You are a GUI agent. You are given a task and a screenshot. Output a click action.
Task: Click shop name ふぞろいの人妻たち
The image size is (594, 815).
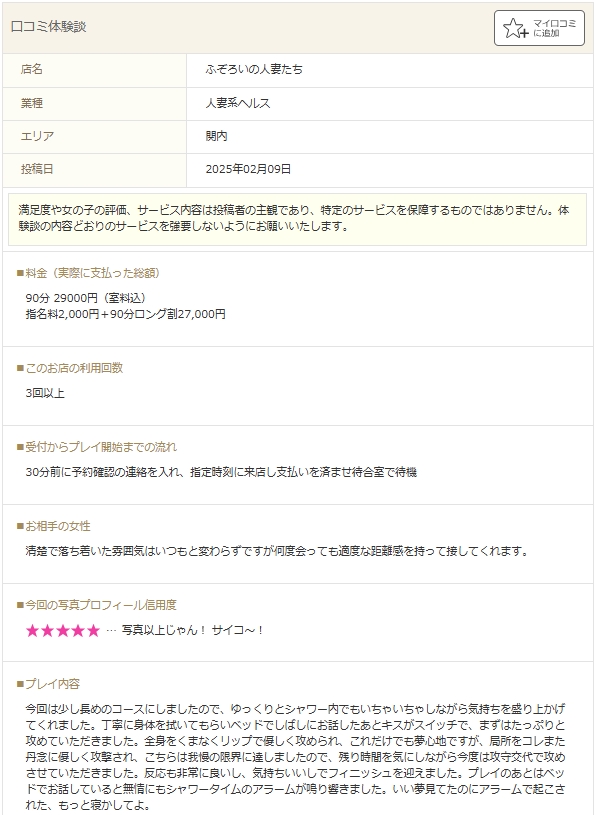pyautogui.click(x=254, y=69)
